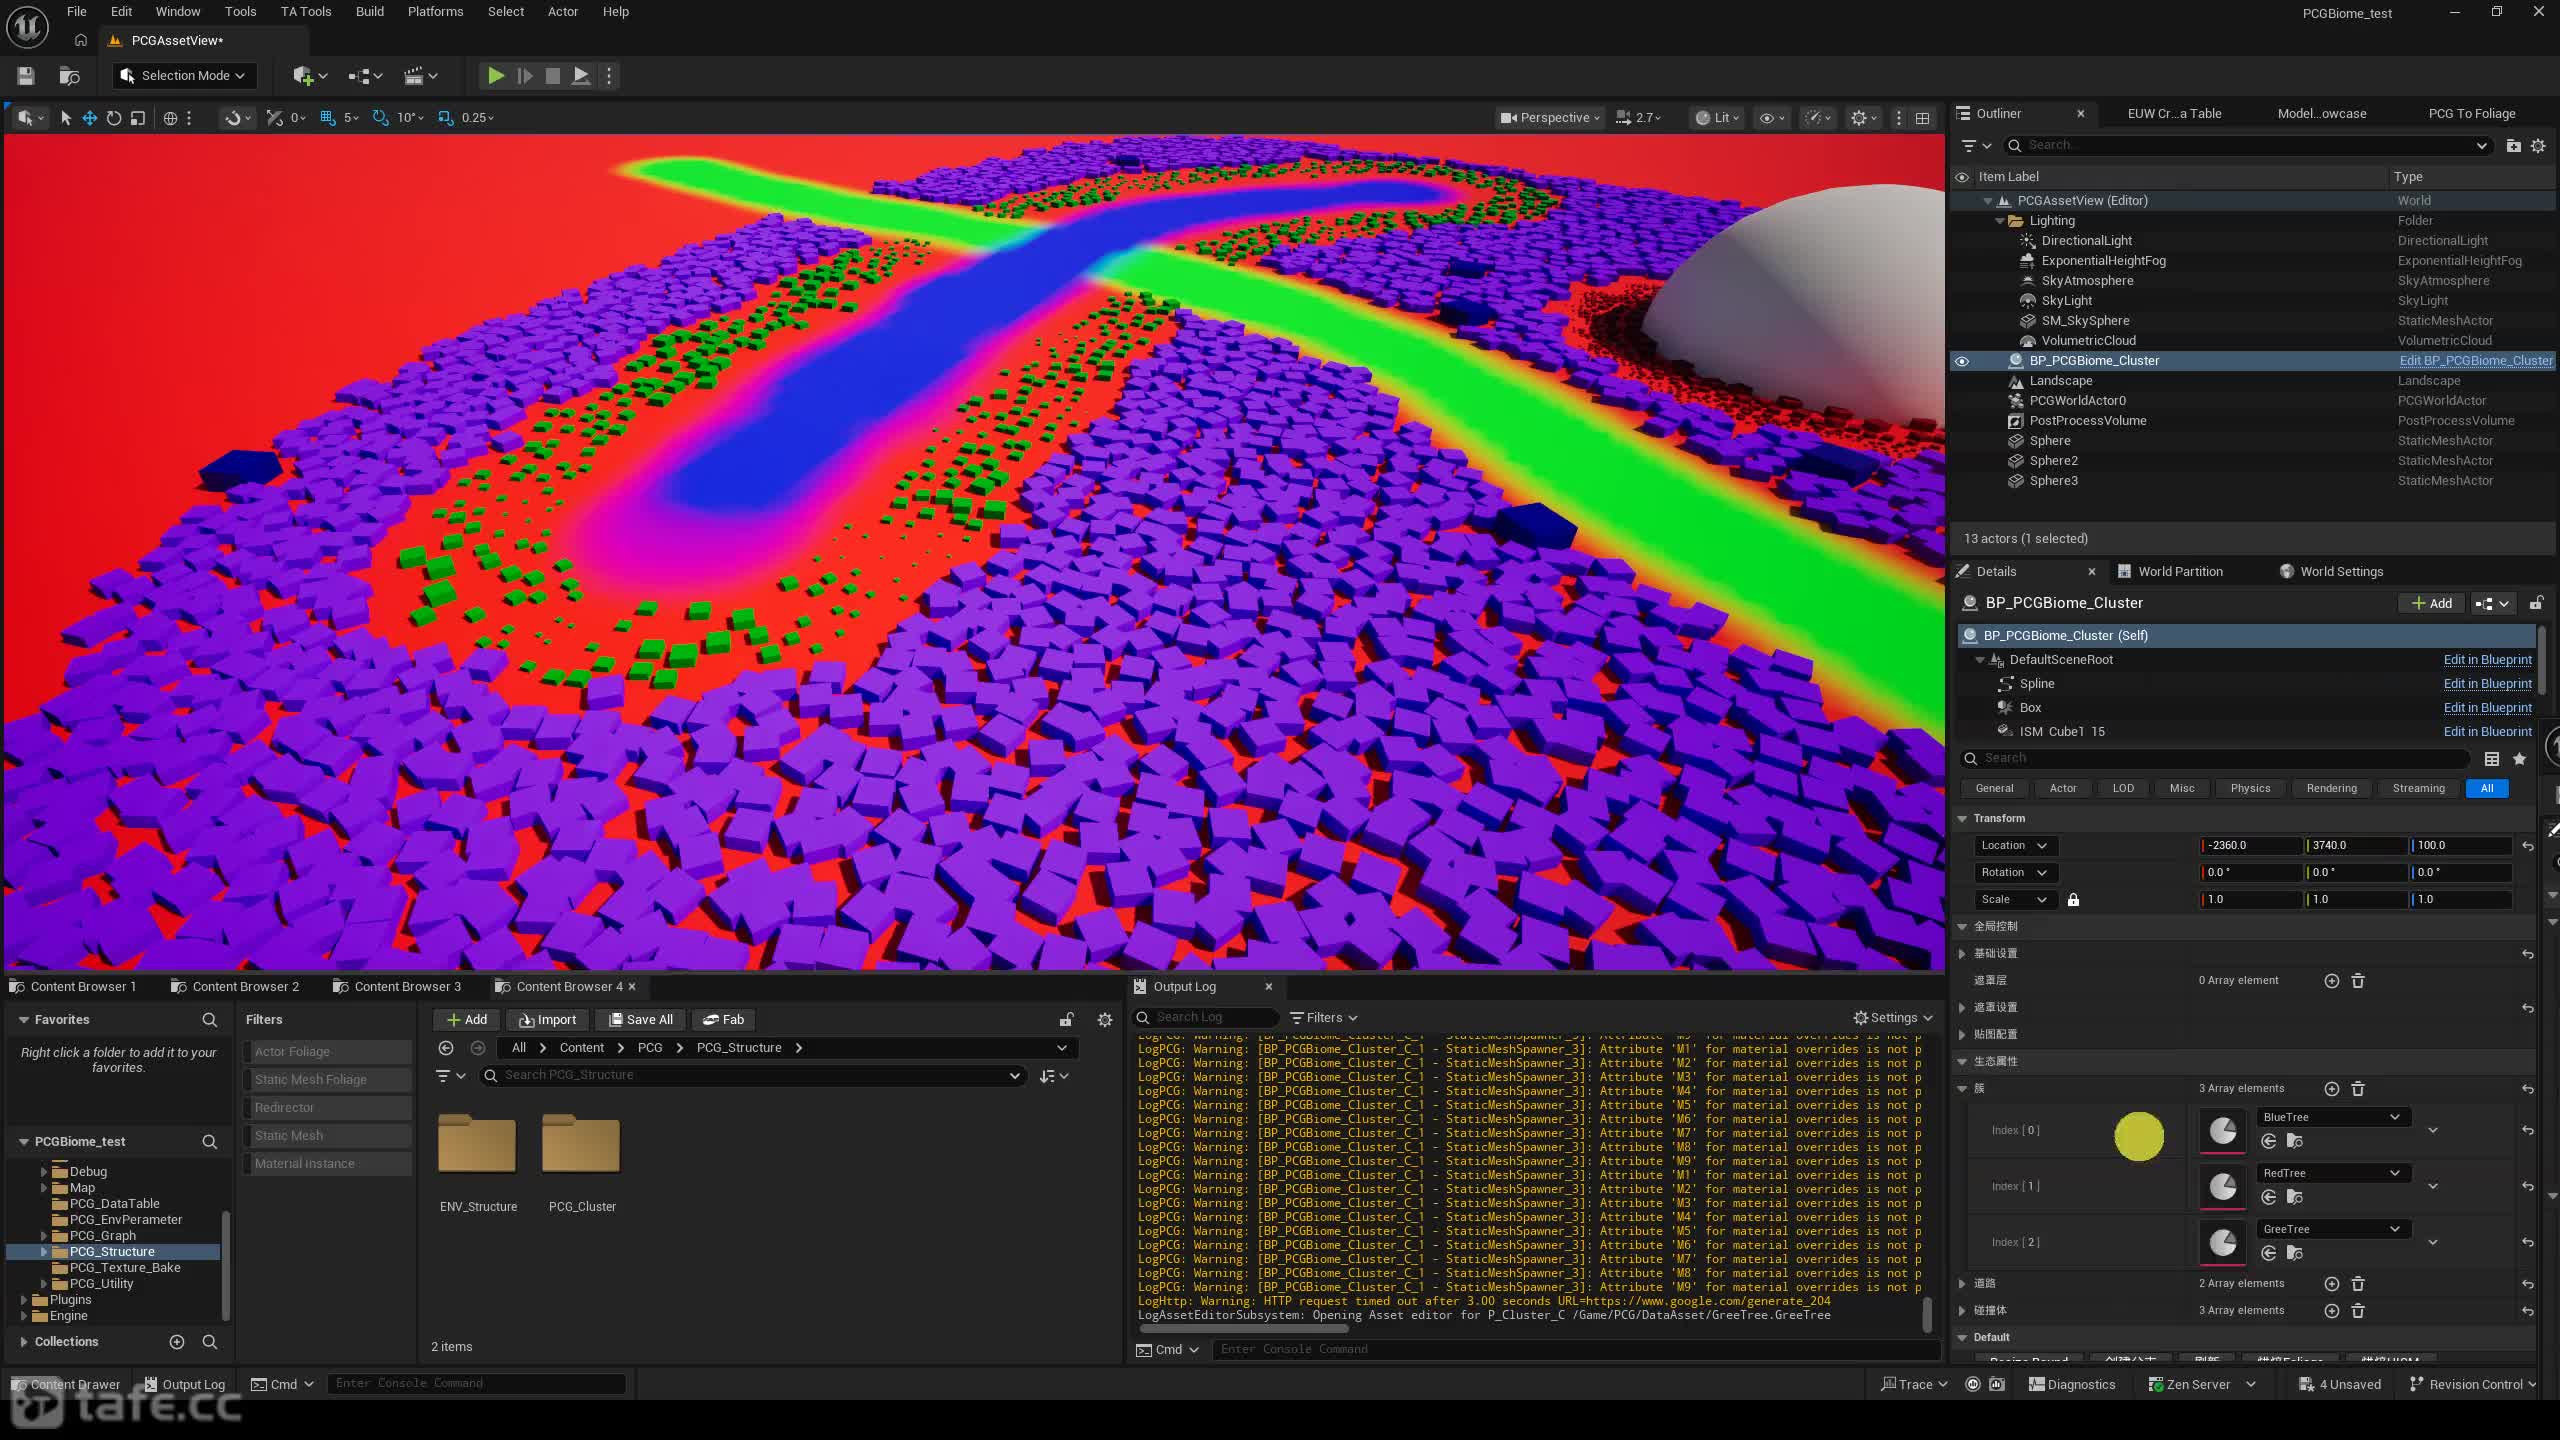
Task: Click Edit BP_PCGBiome_Cluster link
Action: tap(2475, 361)
